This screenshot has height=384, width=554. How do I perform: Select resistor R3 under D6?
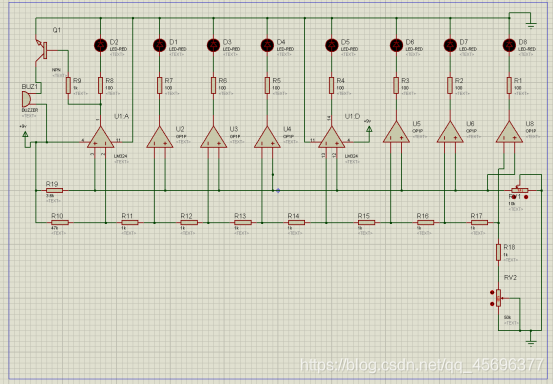point(396,85)
